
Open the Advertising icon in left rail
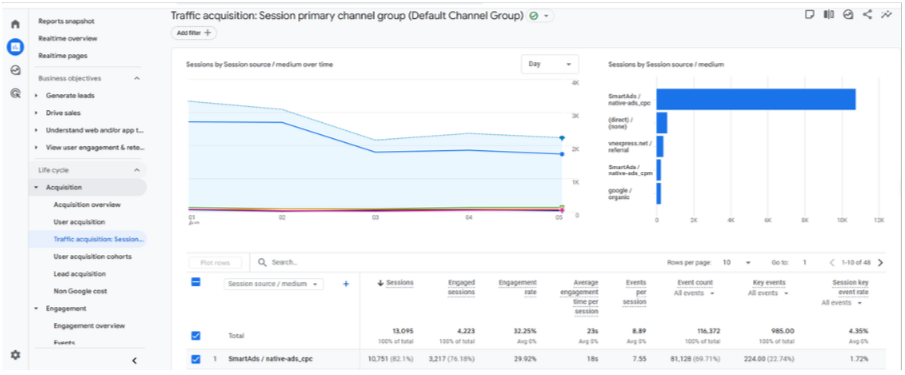click(x=16, y=92)
